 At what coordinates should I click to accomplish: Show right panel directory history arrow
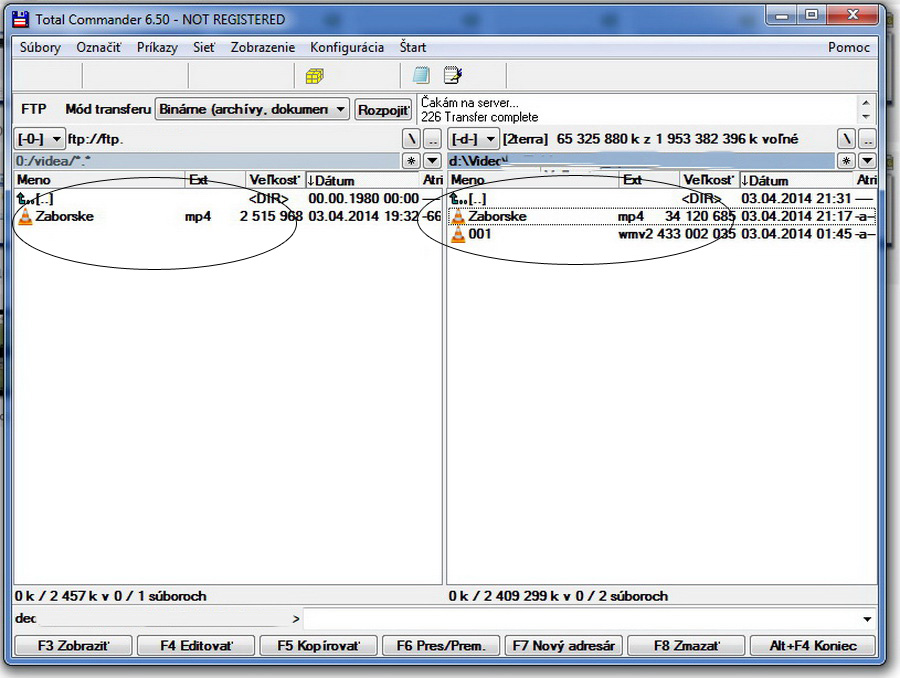point(867,161)
